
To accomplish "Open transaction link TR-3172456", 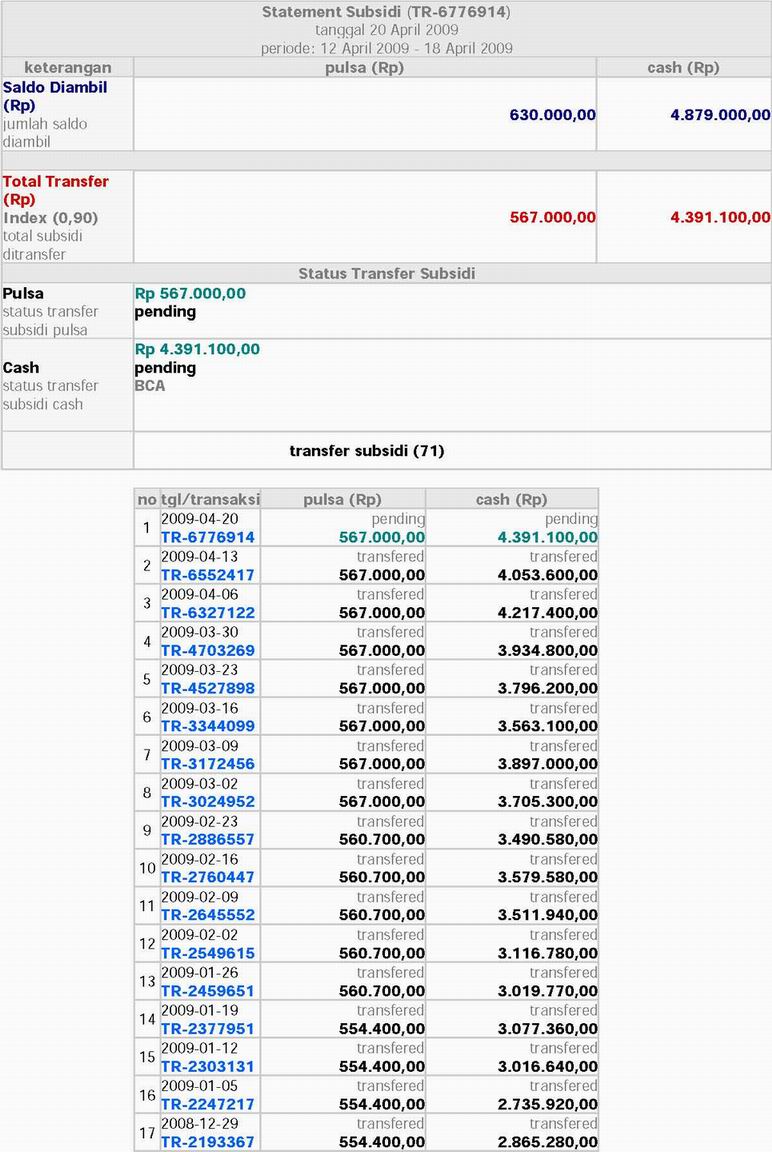I will coord(208,764).
